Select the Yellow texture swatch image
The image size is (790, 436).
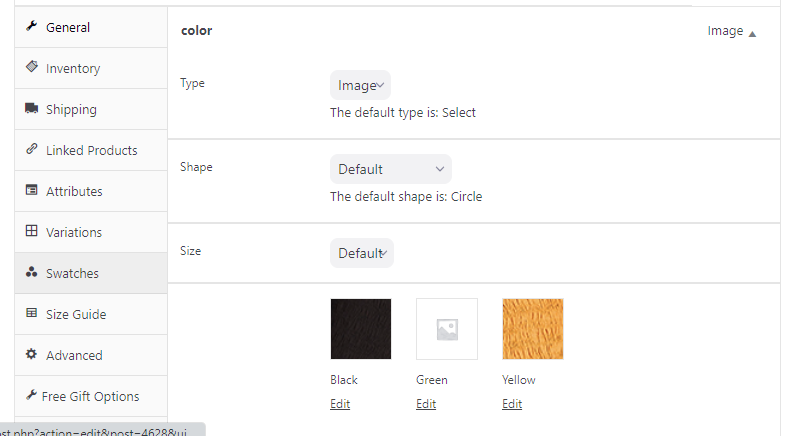click(x=533, y=329)
